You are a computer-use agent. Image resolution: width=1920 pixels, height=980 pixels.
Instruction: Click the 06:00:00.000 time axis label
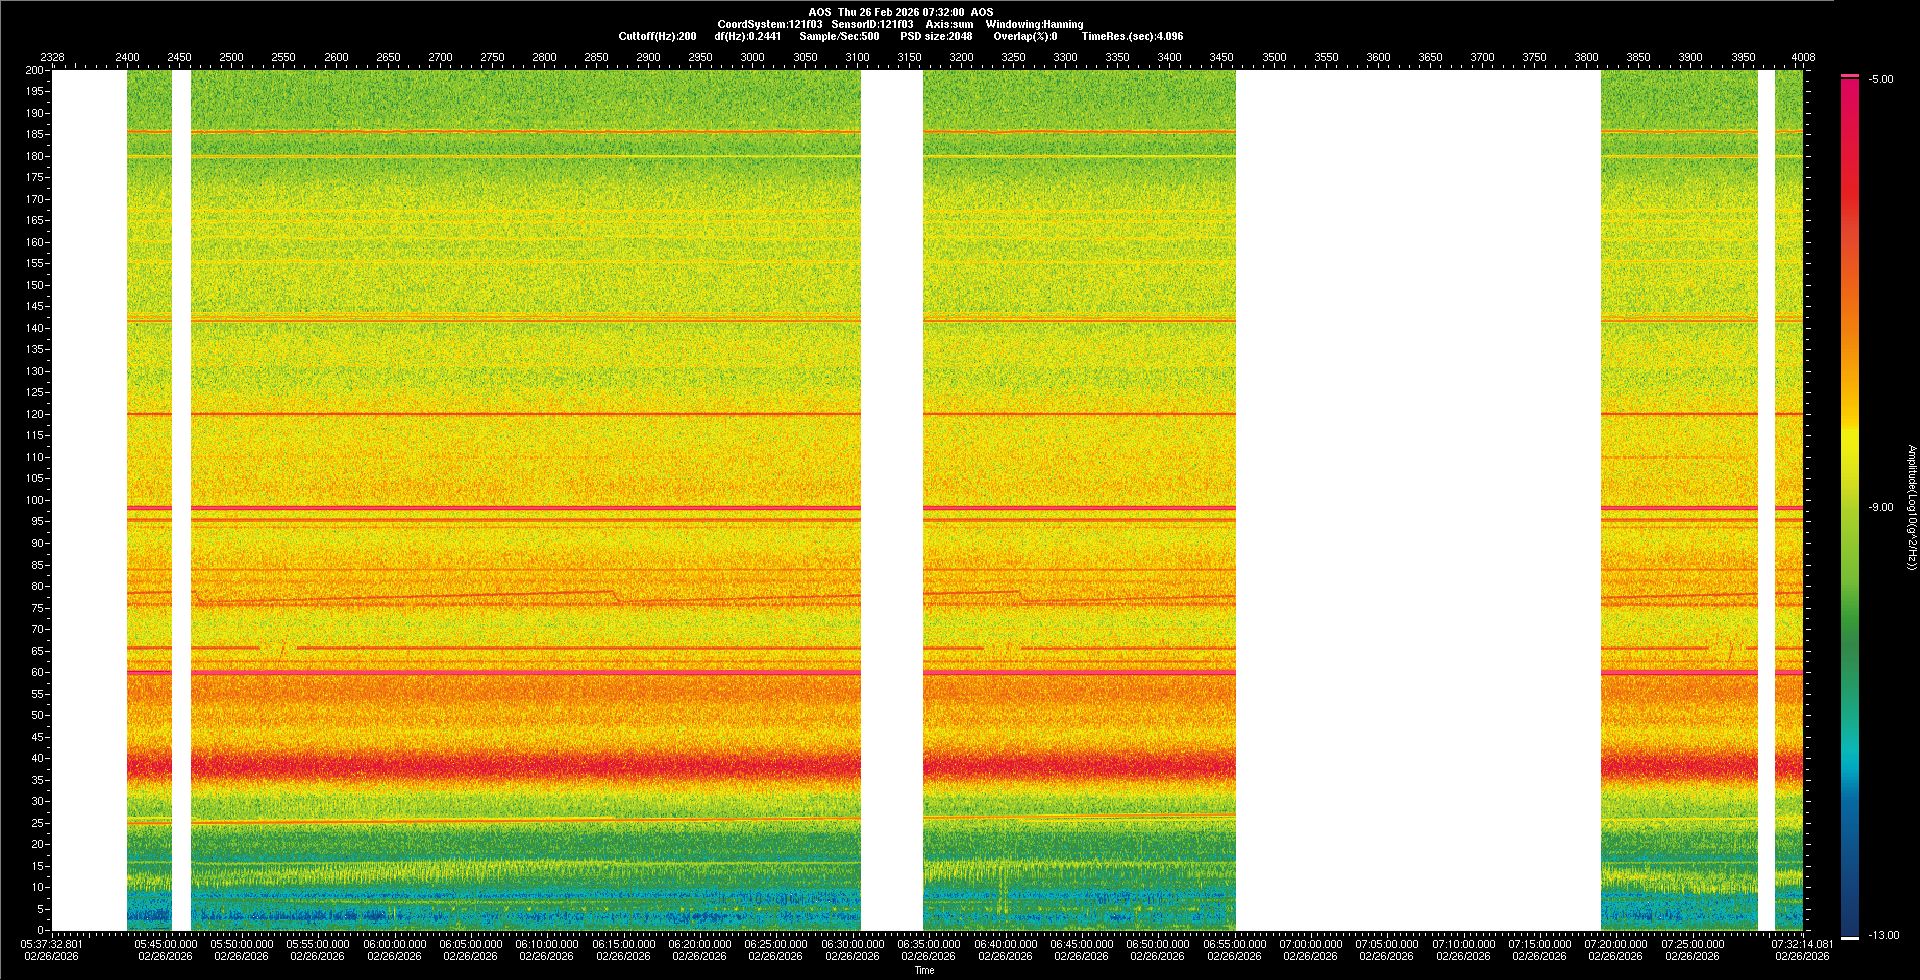[x=394, y=944]
